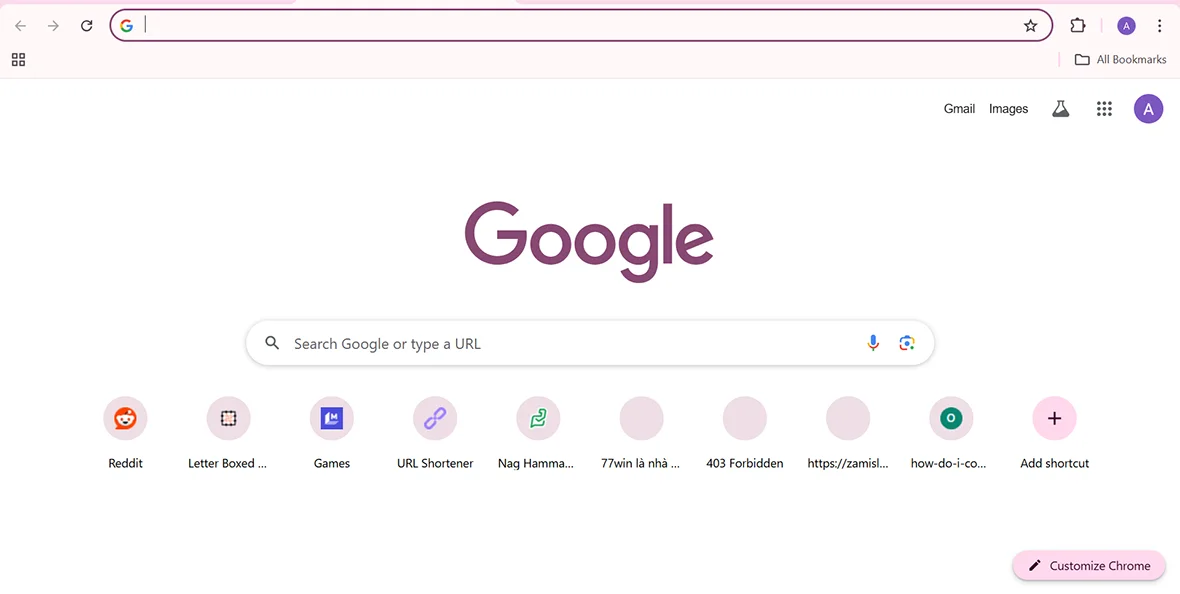Click the Add shortcut button
This screenshot has height=594, width=1180.
point(1054,418)
